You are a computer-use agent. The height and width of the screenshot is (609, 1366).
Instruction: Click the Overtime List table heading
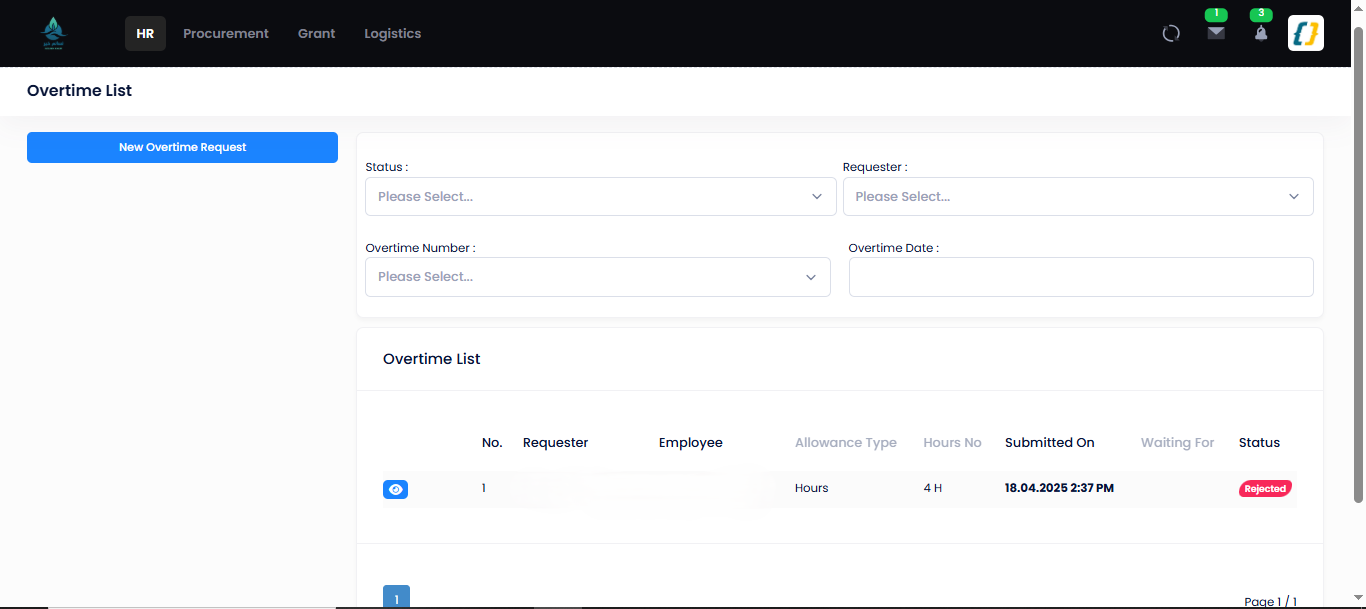[432, 359]
